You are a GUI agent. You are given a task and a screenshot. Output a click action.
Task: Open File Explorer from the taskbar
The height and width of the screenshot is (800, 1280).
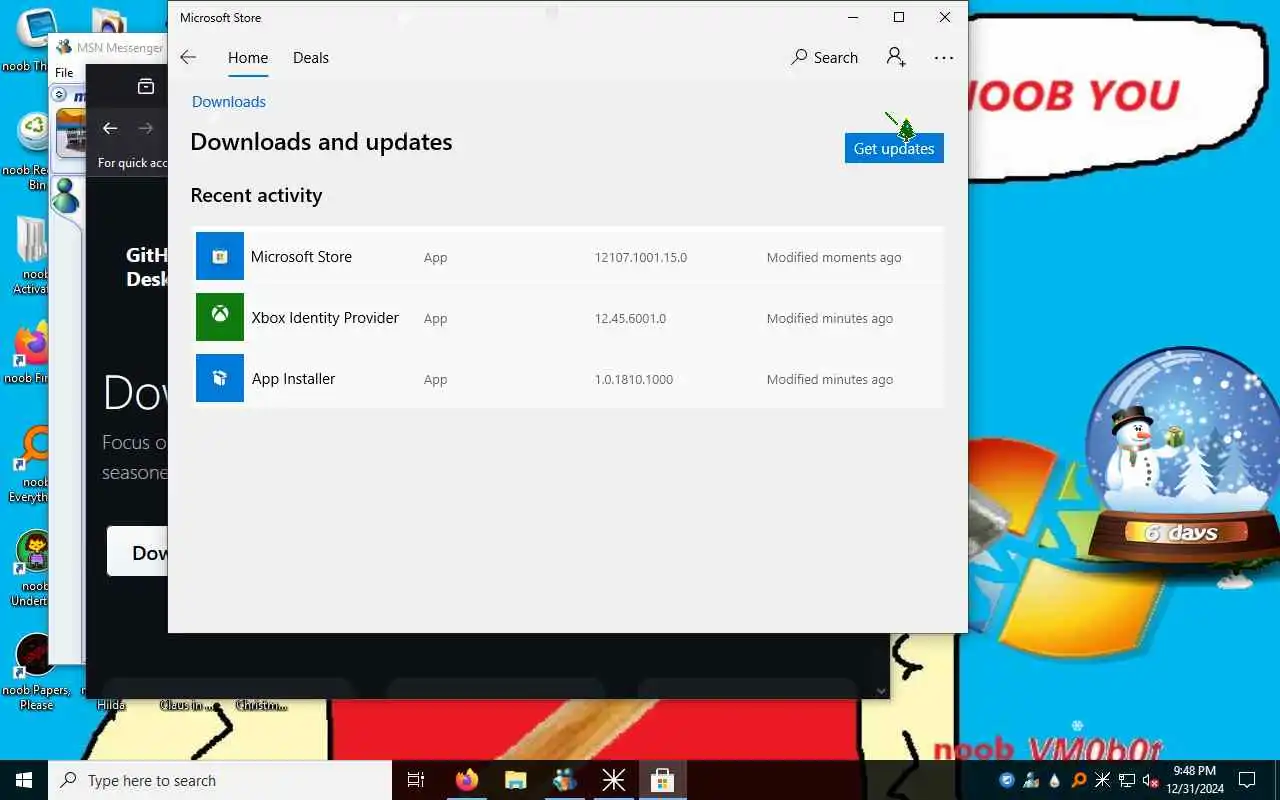coord(515,780)
